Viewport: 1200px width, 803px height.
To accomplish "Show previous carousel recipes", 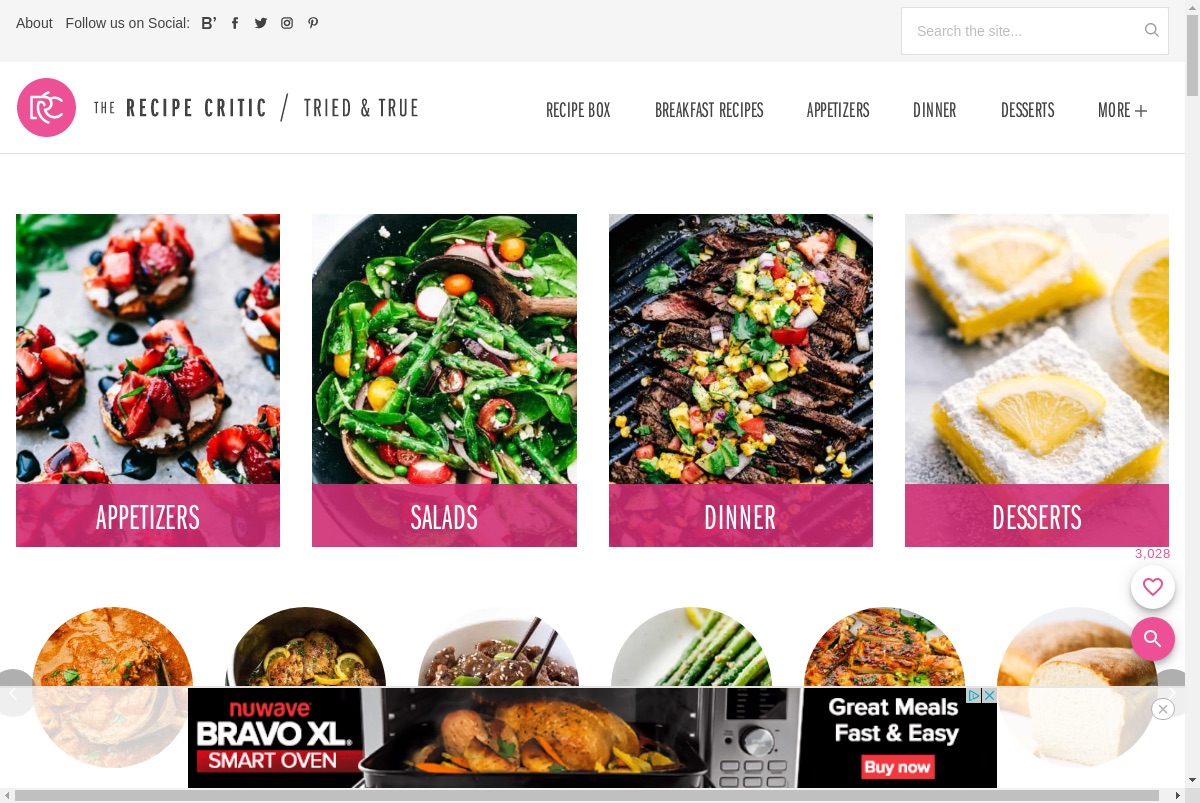I will tap(12, 692).
